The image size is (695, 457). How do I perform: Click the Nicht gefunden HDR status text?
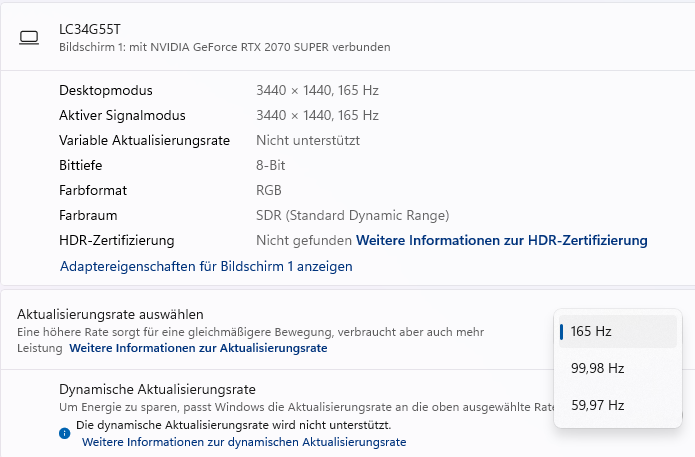pyautogui.click(x=304, y=240)
